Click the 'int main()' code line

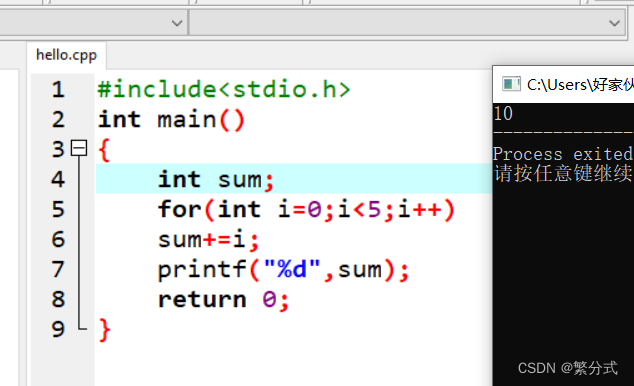pos(171,120)
